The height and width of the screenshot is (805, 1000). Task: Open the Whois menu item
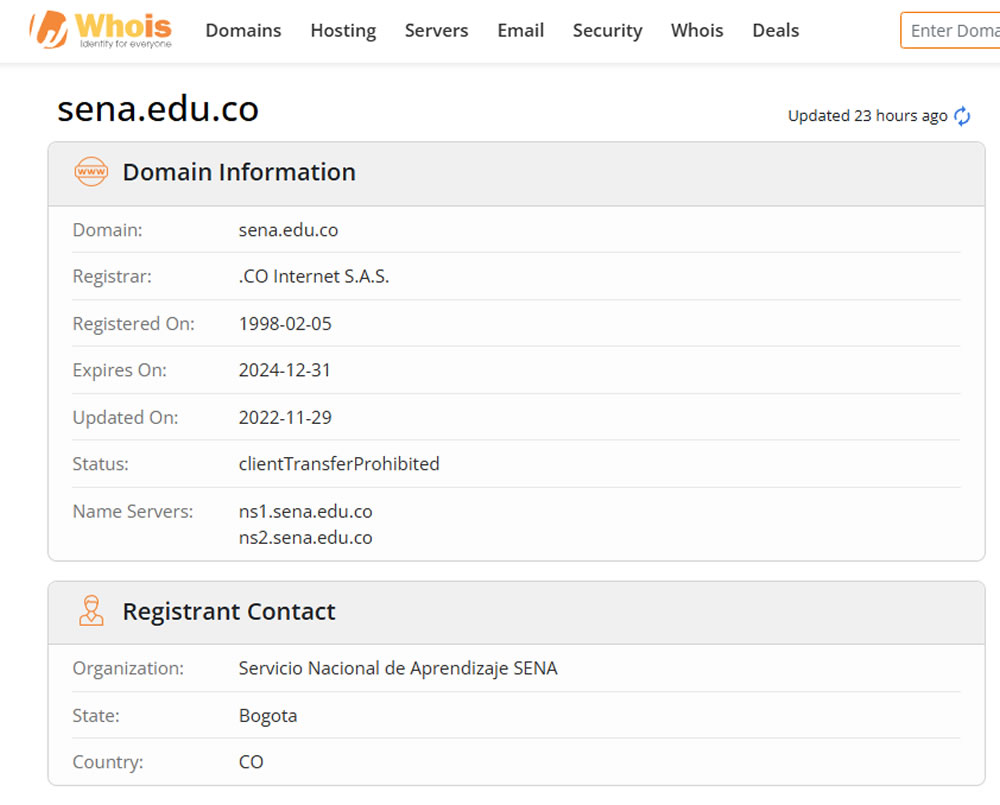pyautogui.click(x=697, y=31)
